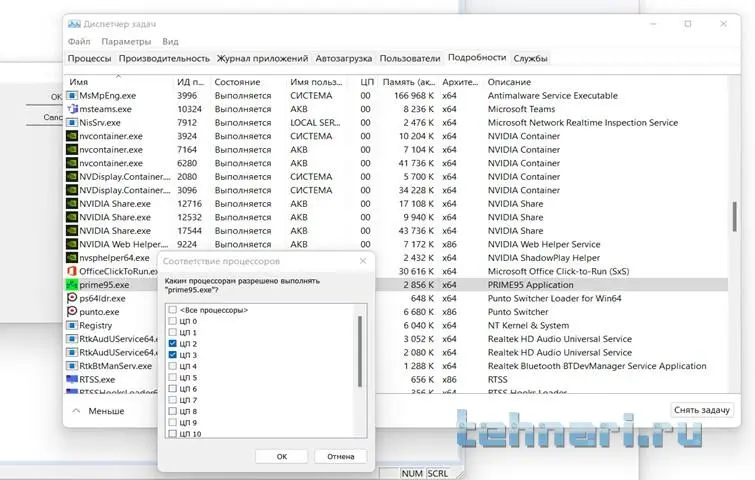The image size is (755, 480).
Task: Switch to the Процессы tab
Action: pos(89,58)
